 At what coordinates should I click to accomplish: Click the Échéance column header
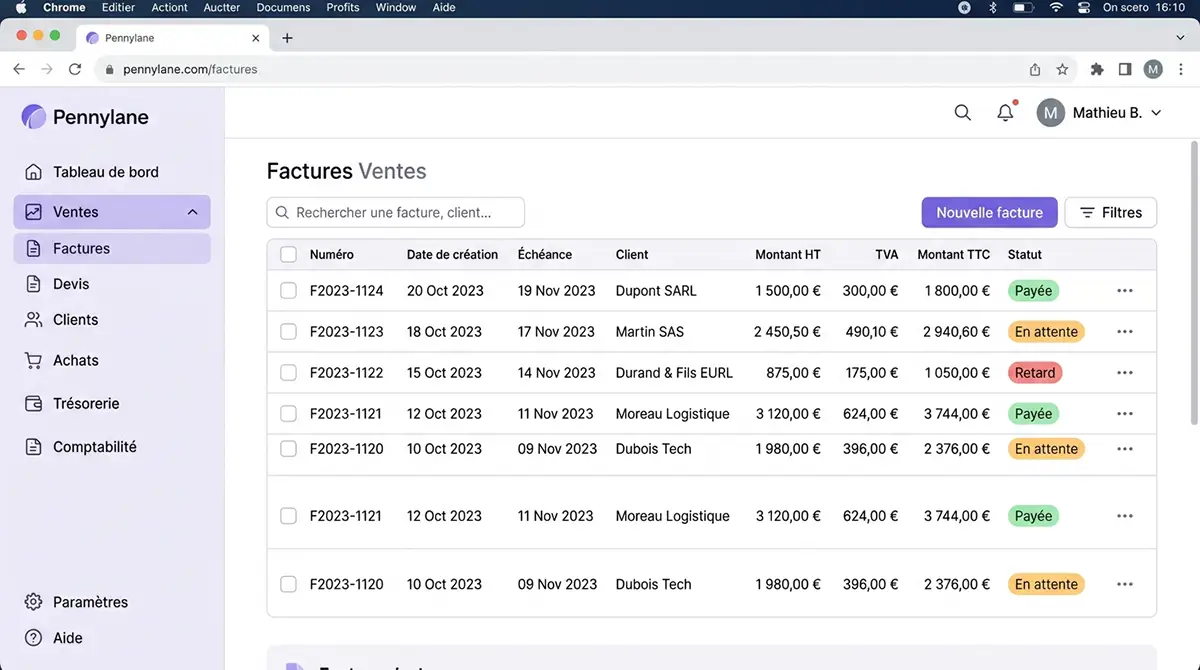pyautogui.click(x=545, y=255)
